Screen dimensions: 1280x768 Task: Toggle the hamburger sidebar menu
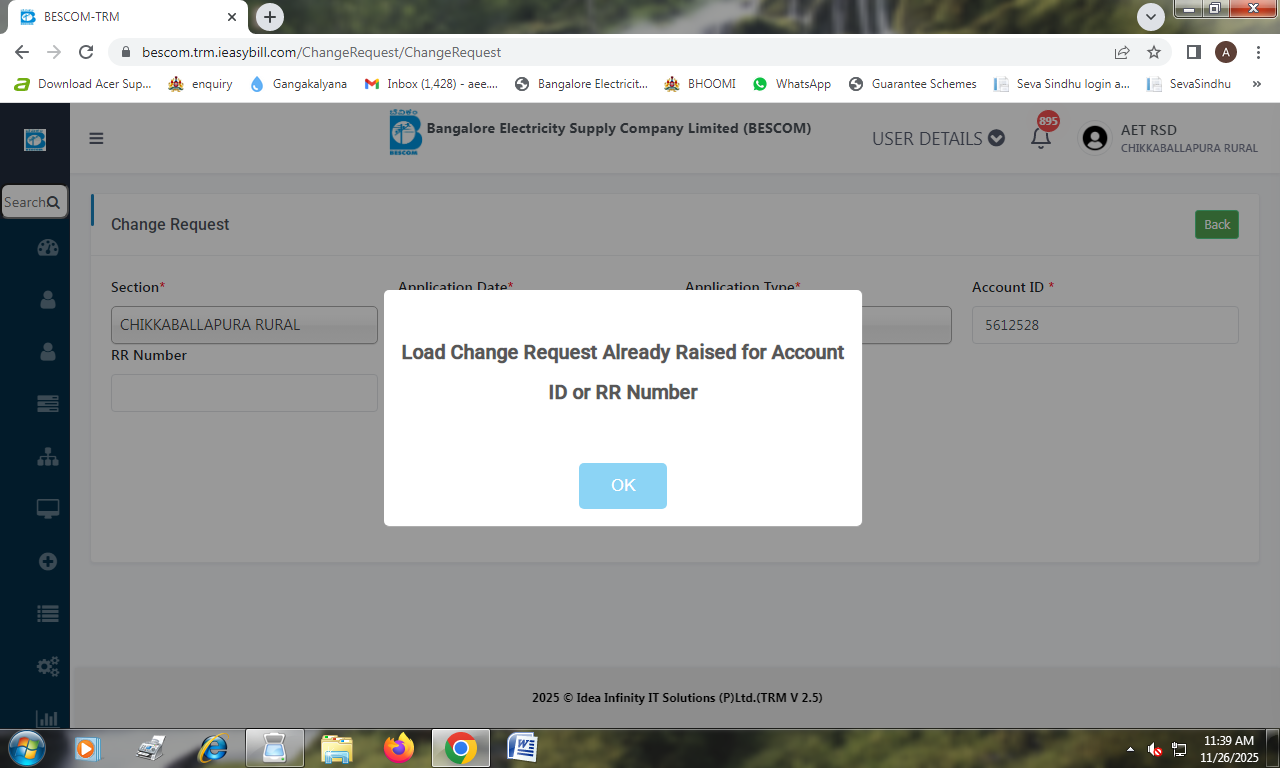96,138
